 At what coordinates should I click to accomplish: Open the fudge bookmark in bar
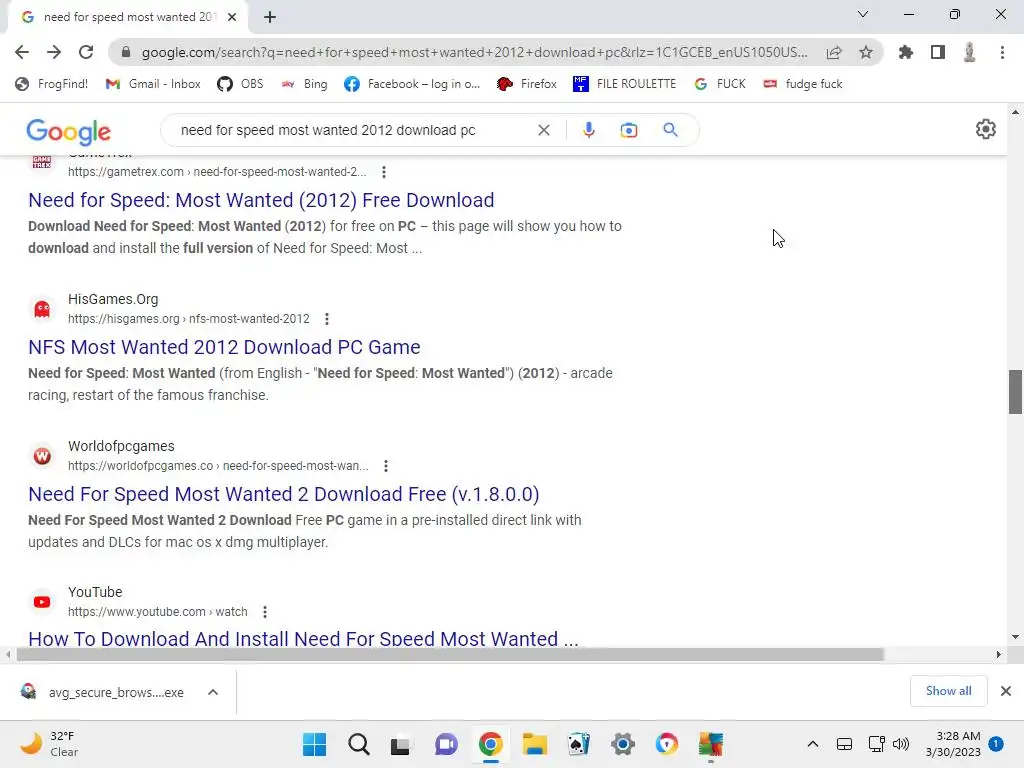[x=803, y=84]
